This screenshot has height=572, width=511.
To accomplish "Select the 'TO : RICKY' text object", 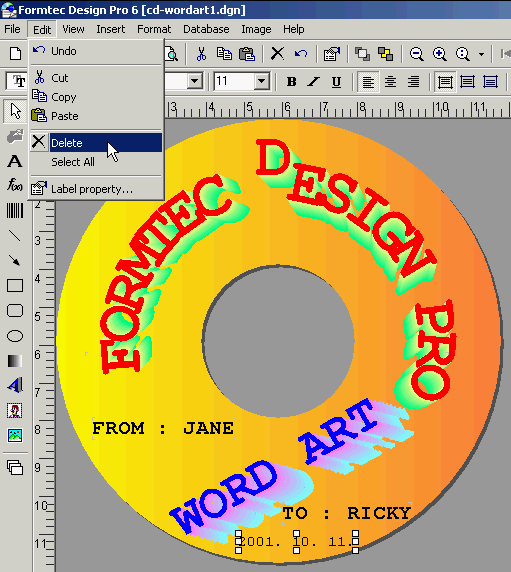I will point(347,513).
